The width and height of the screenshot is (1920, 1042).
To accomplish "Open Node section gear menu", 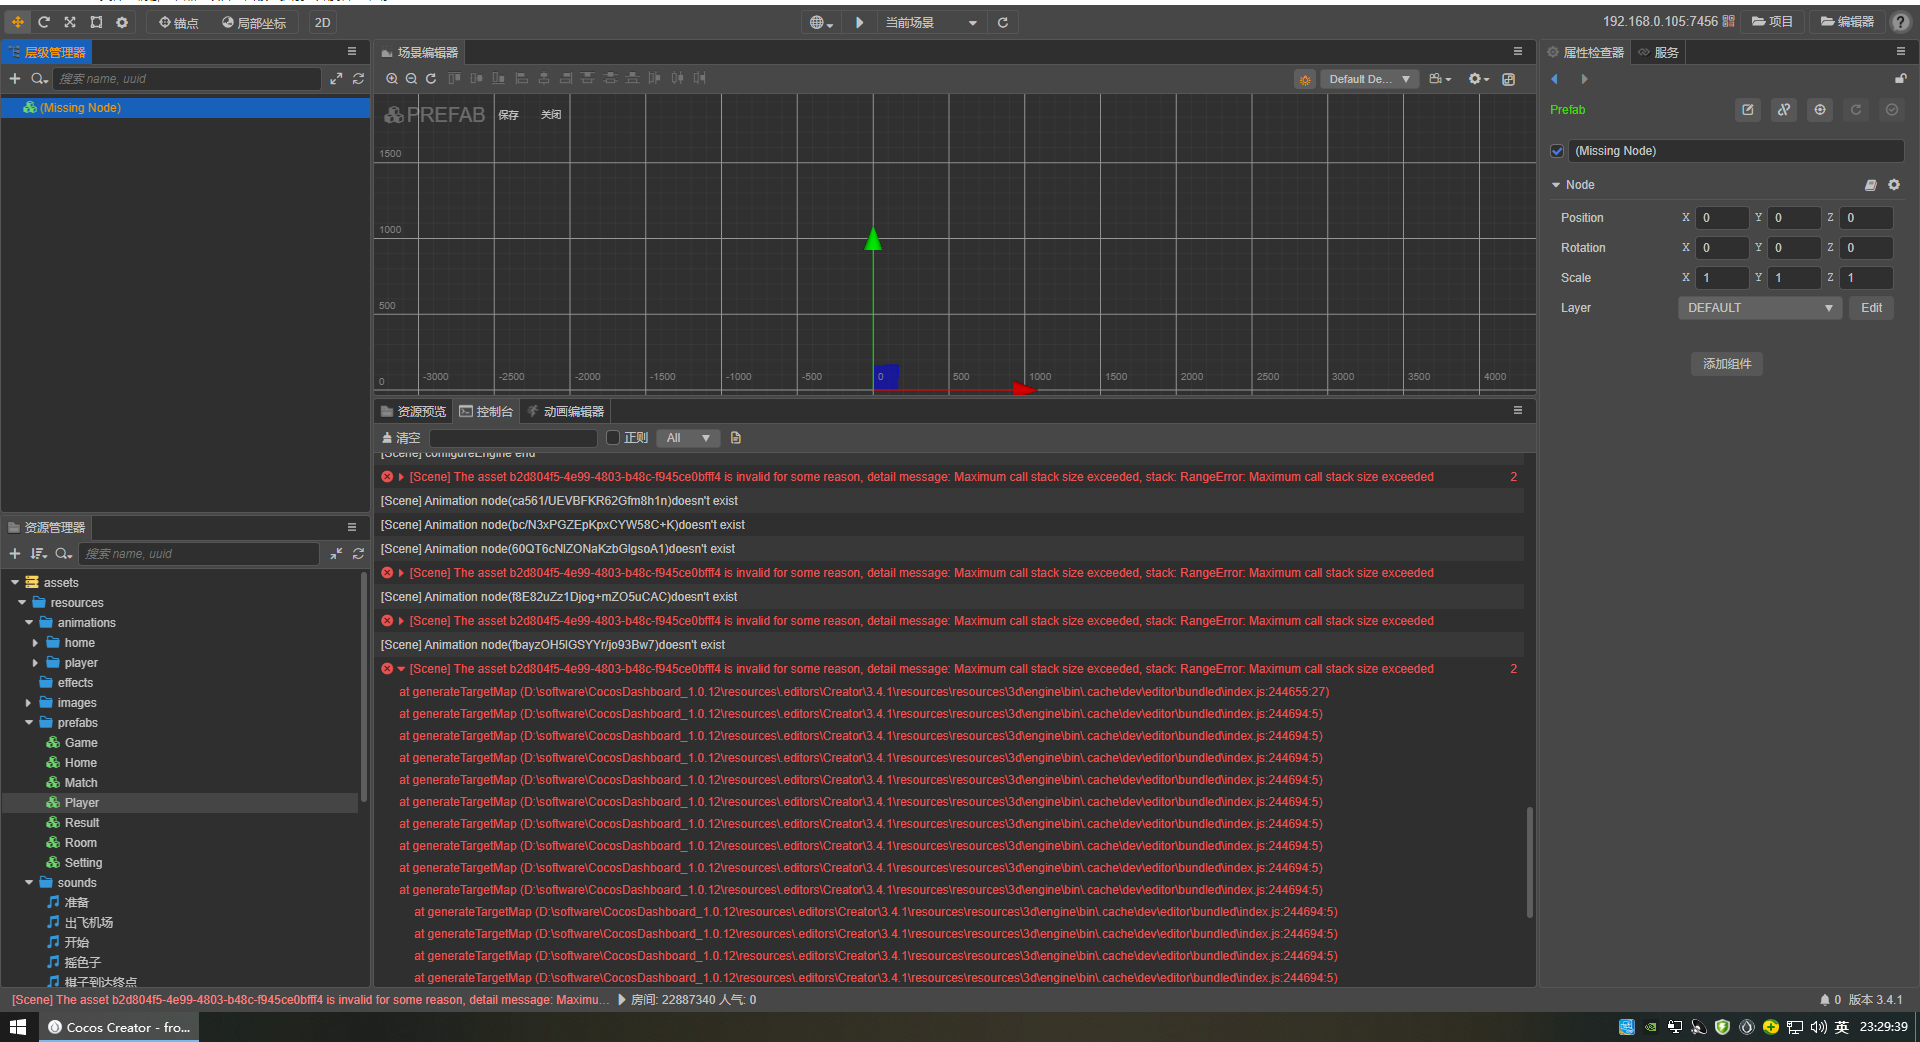I will [1894, 185].
